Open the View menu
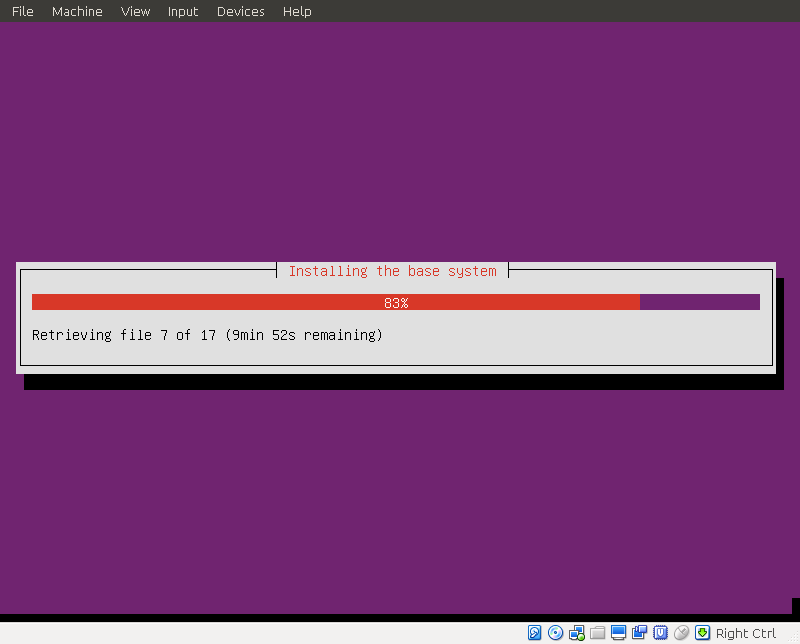This screenshot has width=800, height=644. [x=135, y=12]
